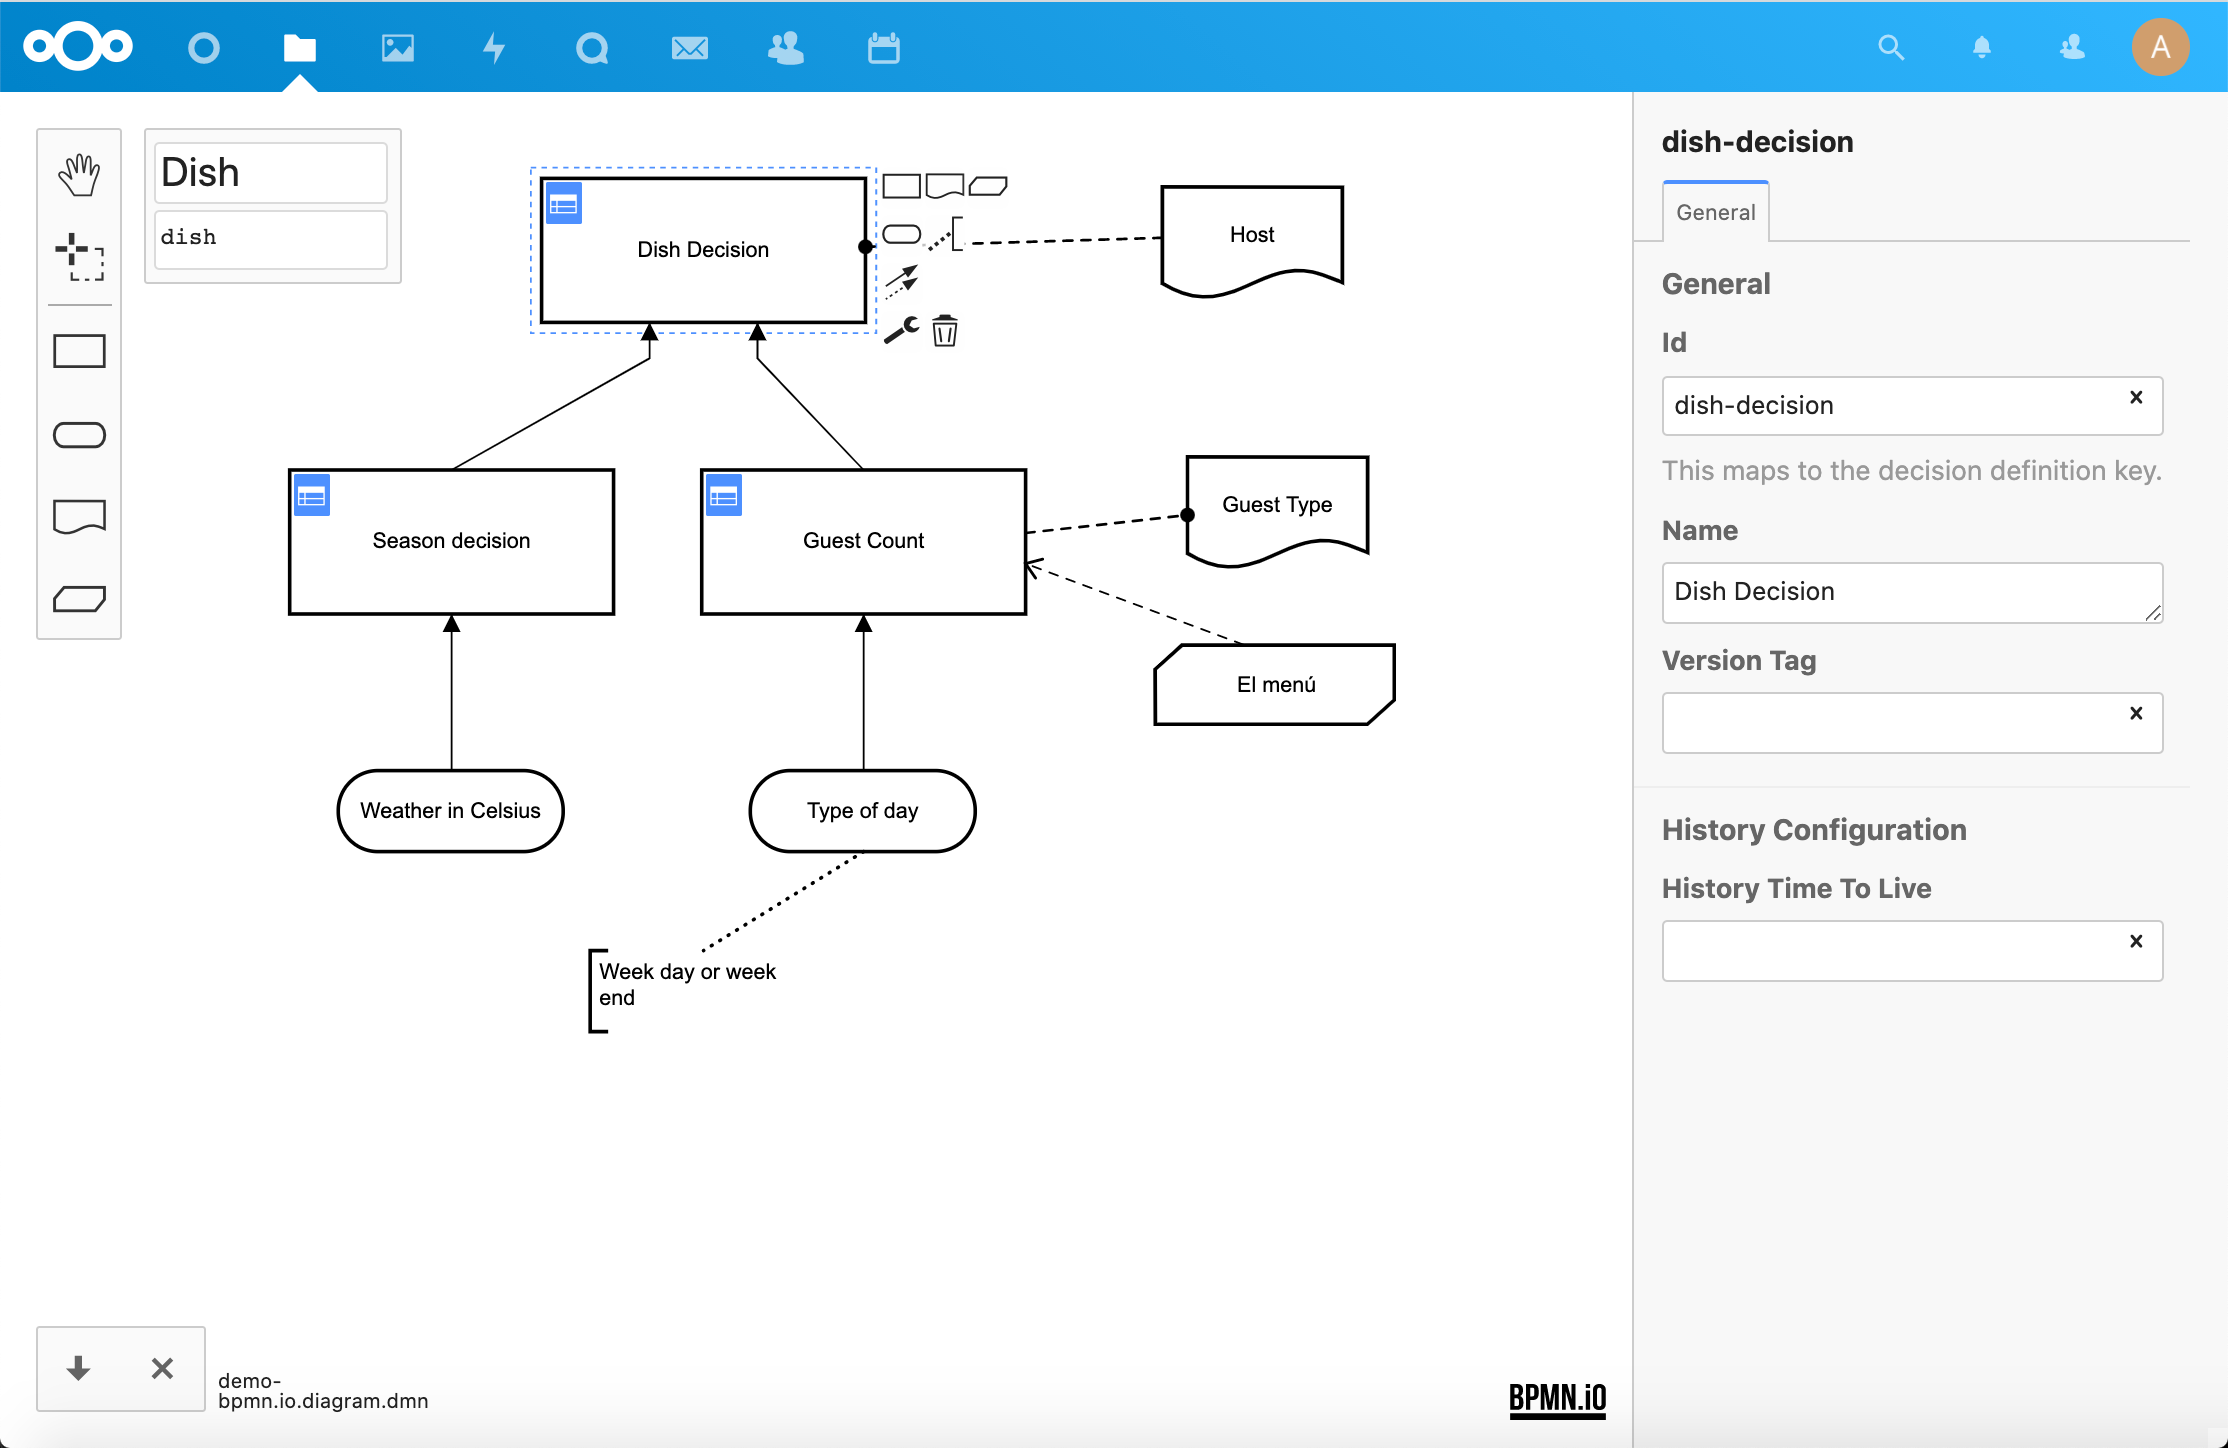Viewport: 2228px width, 1448px height.
Task: Select the hand/pan tool
Action: [78, 172]
